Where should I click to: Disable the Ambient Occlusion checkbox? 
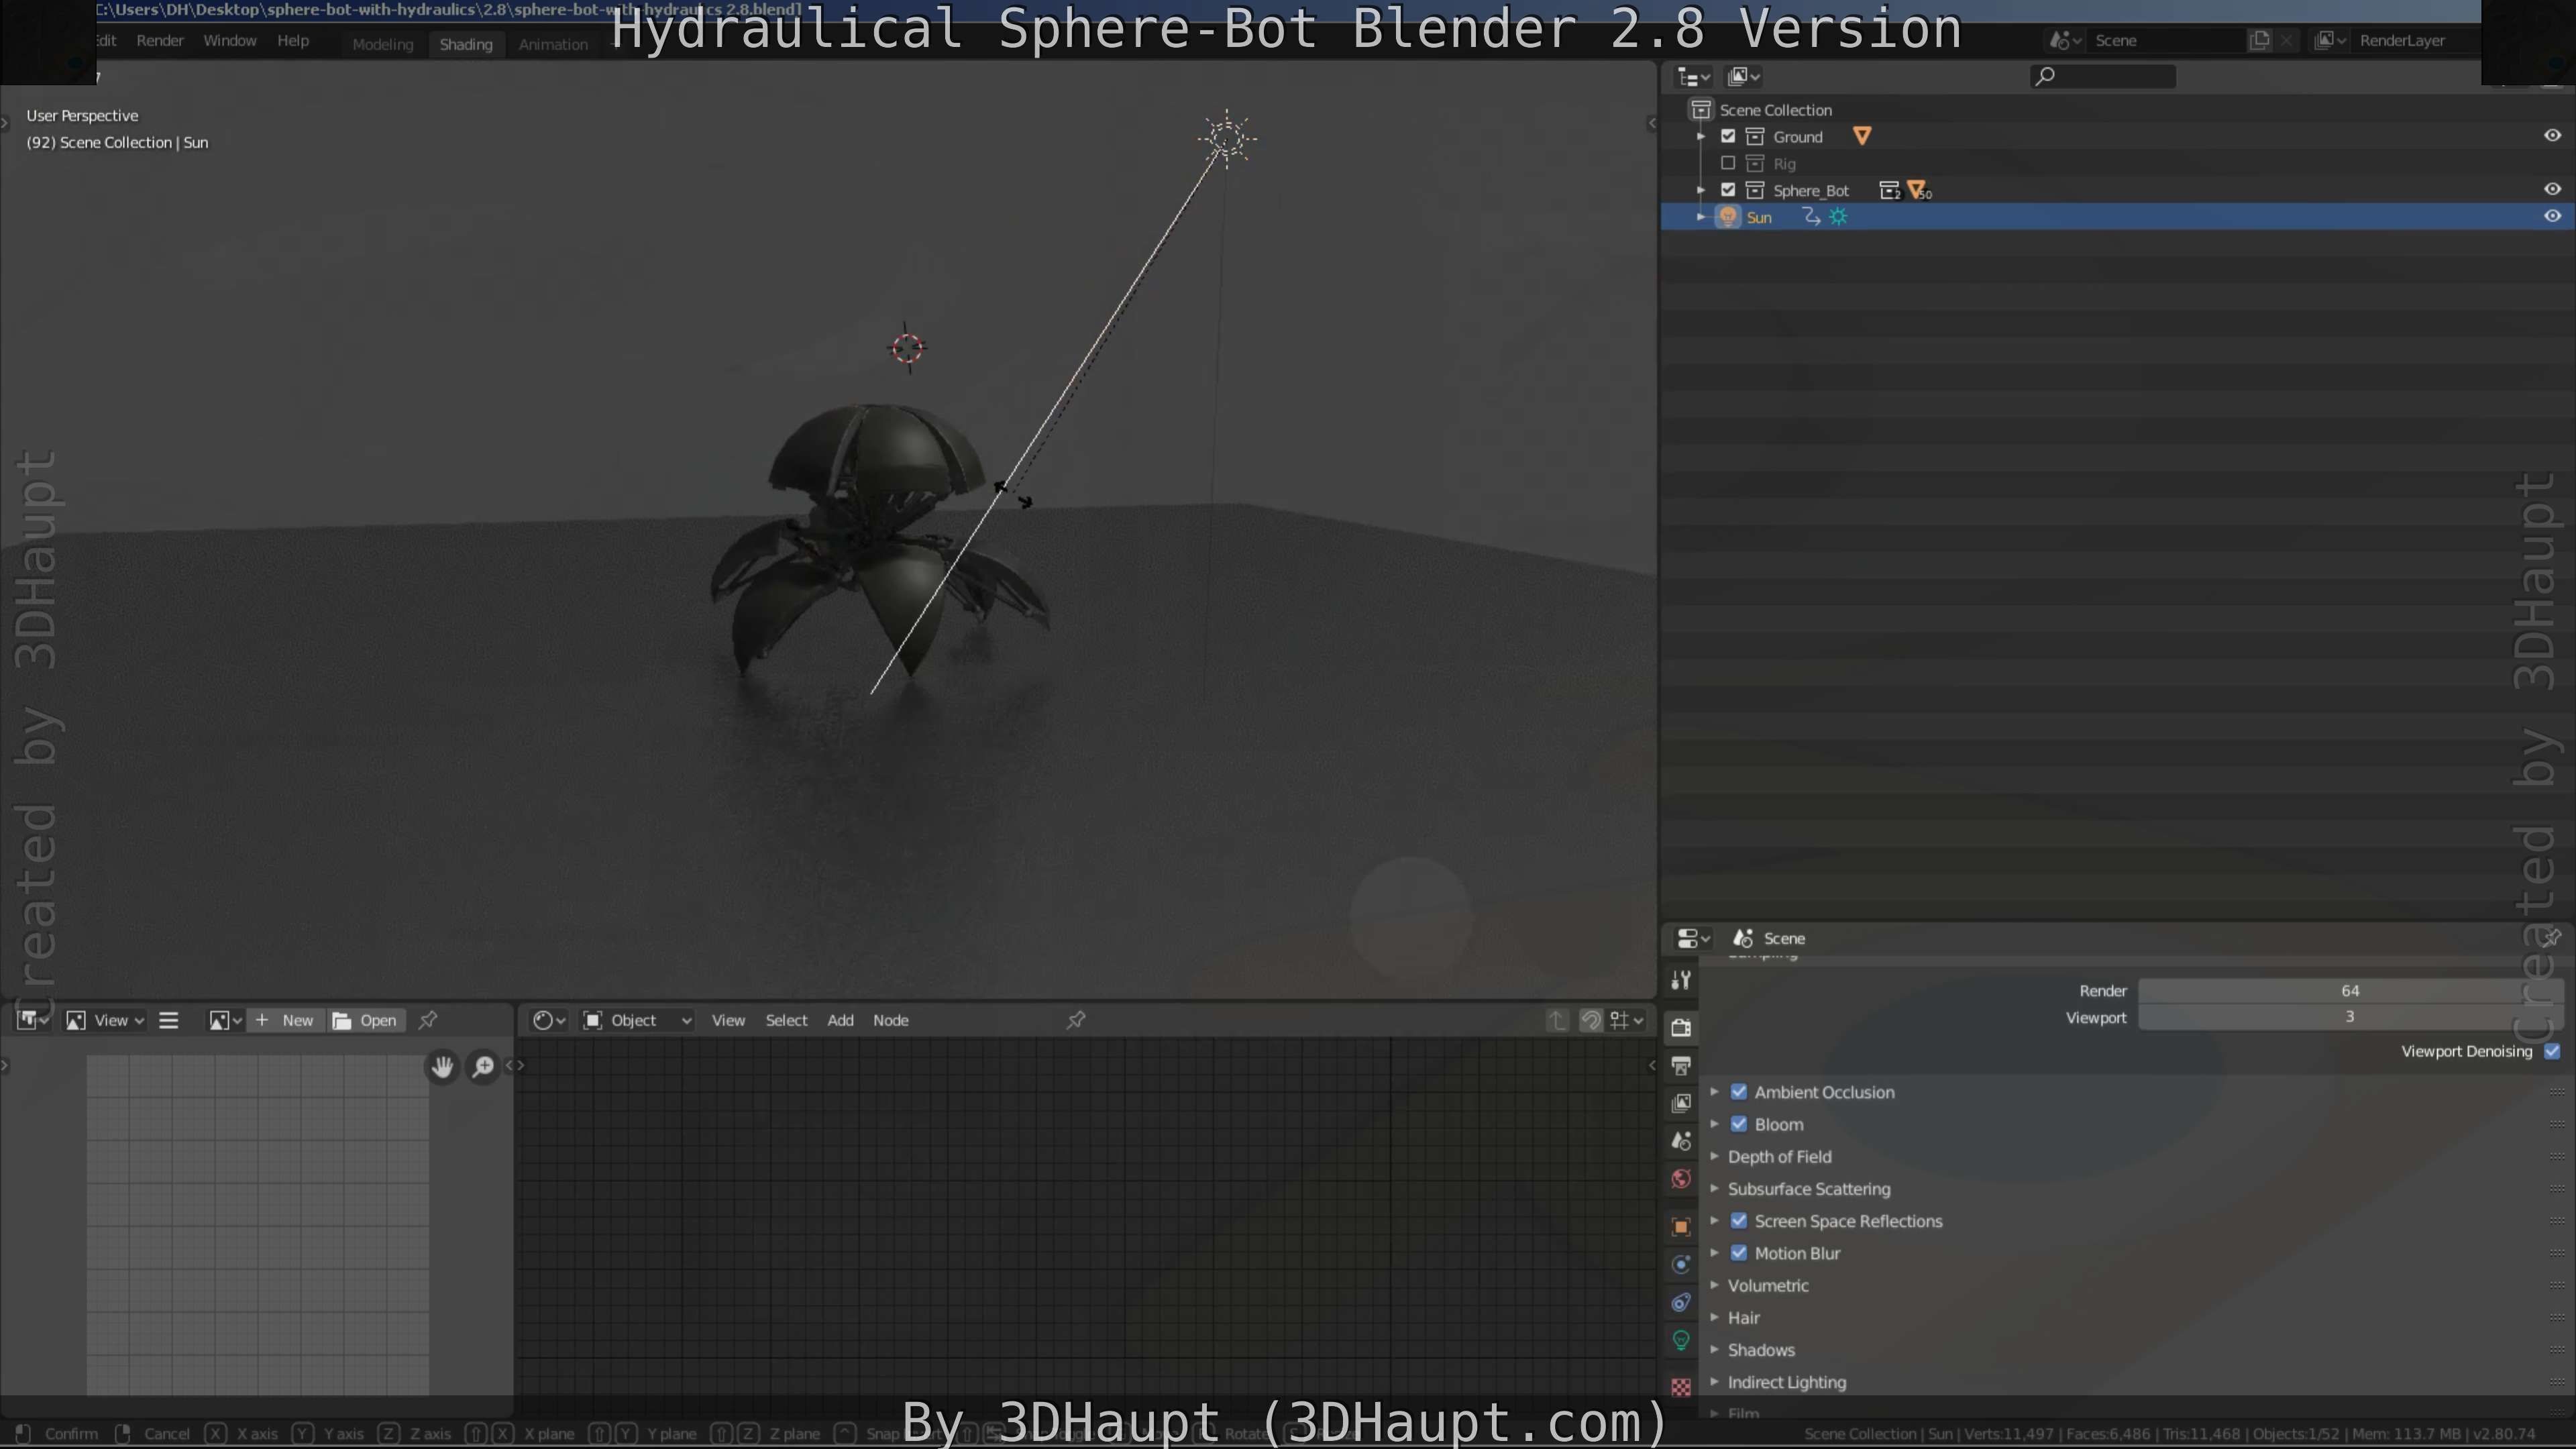(x=1739, y=1092)
